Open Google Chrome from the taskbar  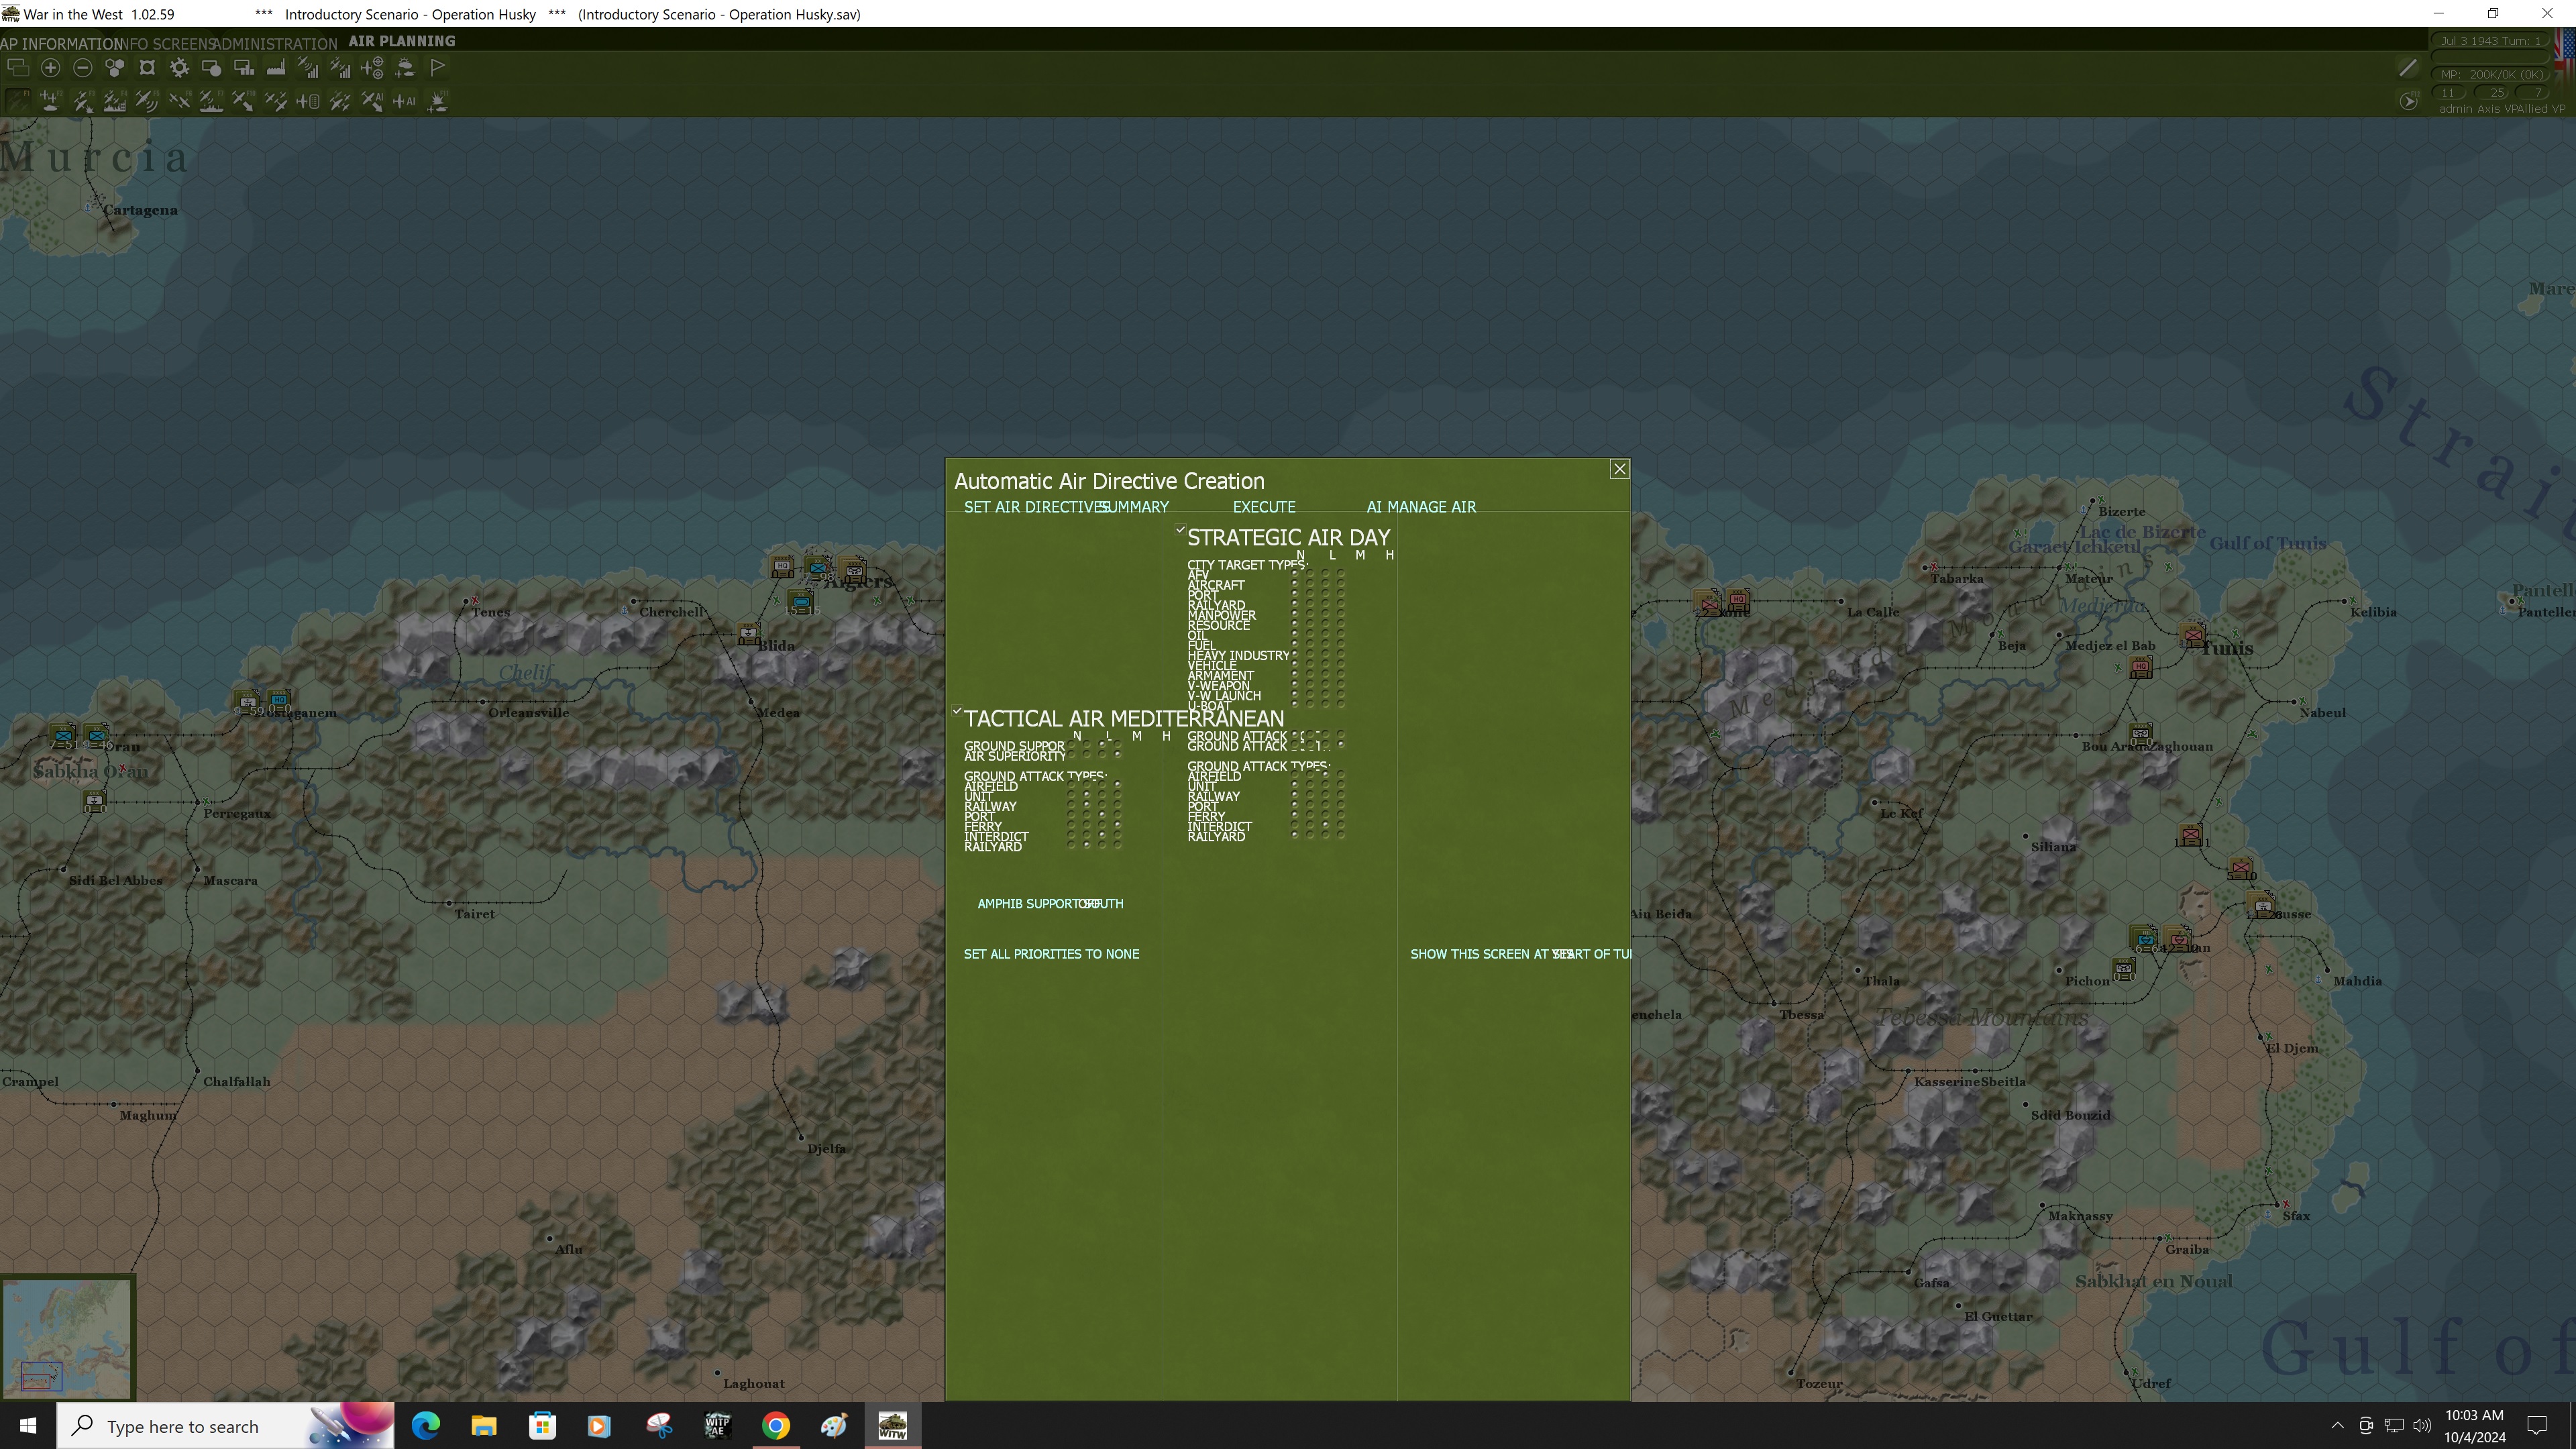(776, 1425)
